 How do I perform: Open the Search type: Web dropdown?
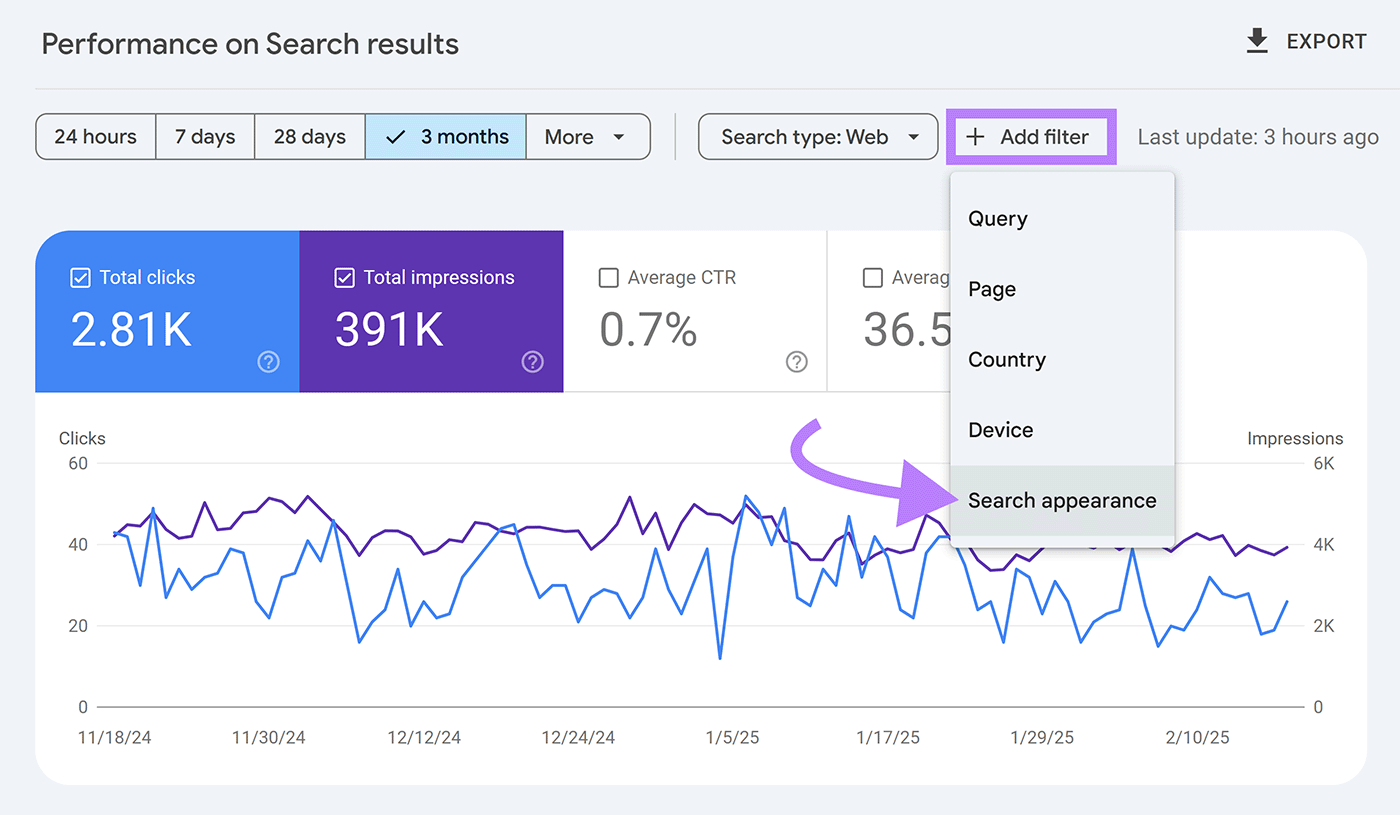(x=817, y=137)
